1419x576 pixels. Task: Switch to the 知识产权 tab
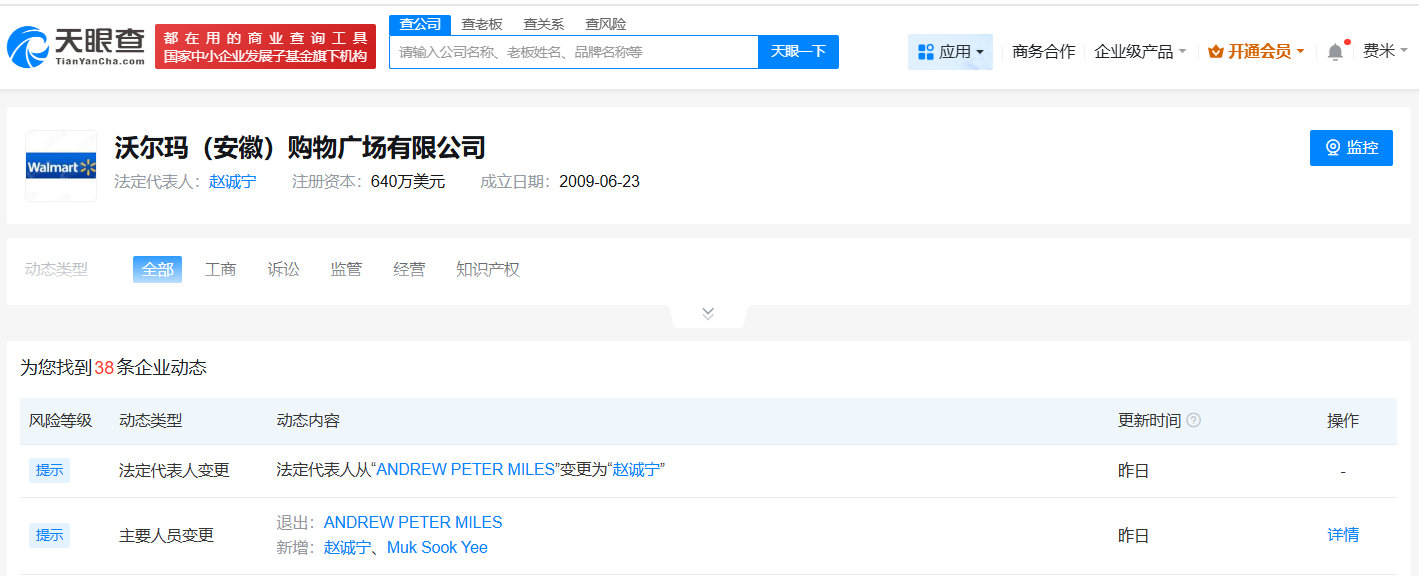coord(487,269)
